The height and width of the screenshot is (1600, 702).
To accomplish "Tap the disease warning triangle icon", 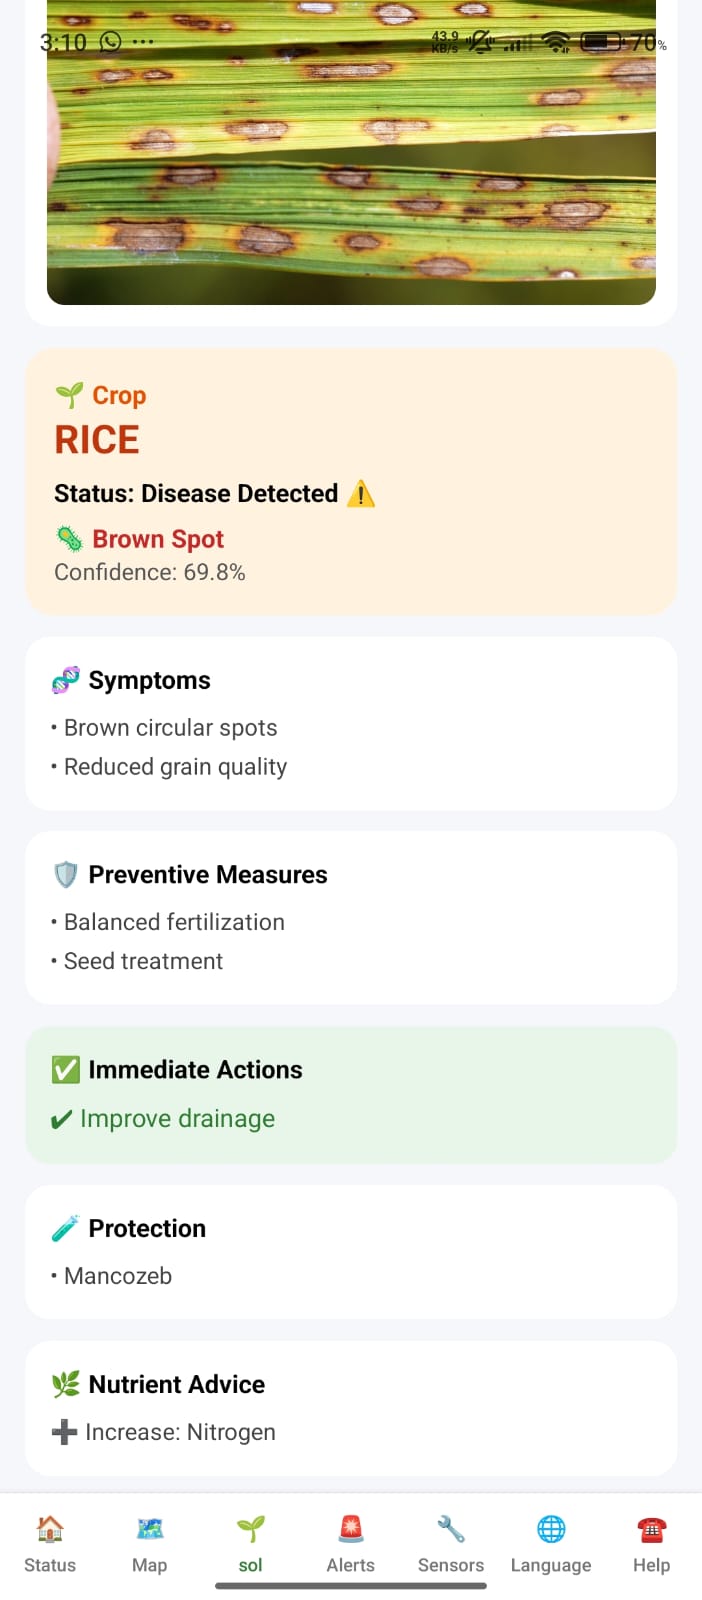I will [x=361, y=494].
